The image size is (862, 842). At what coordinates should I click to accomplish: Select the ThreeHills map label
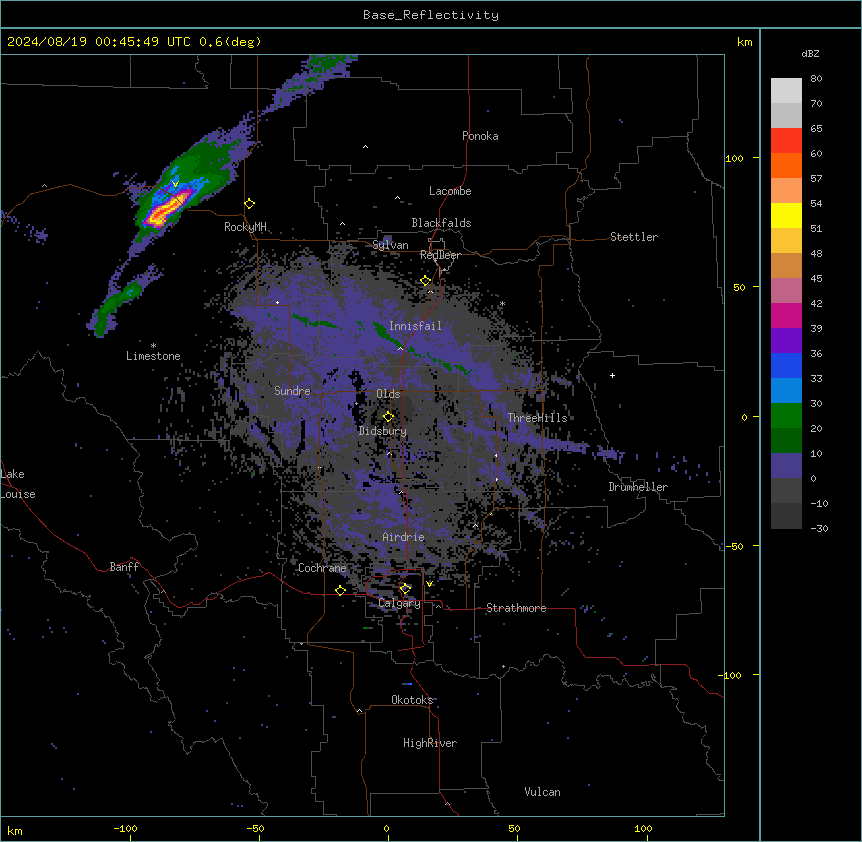tap(537, 418)
